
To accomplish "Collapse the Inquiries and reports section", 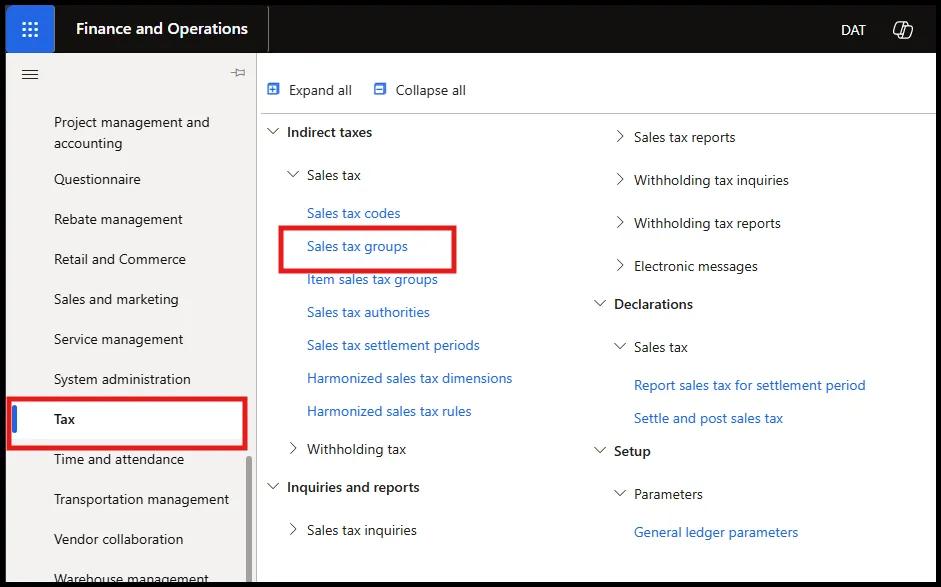I will click(273, 487).
